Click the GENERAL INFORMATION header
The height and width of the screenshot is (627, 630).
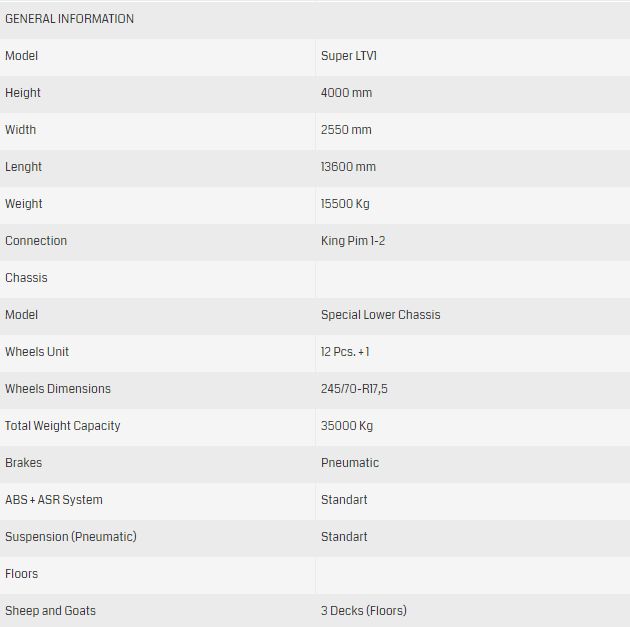(69, 19)
